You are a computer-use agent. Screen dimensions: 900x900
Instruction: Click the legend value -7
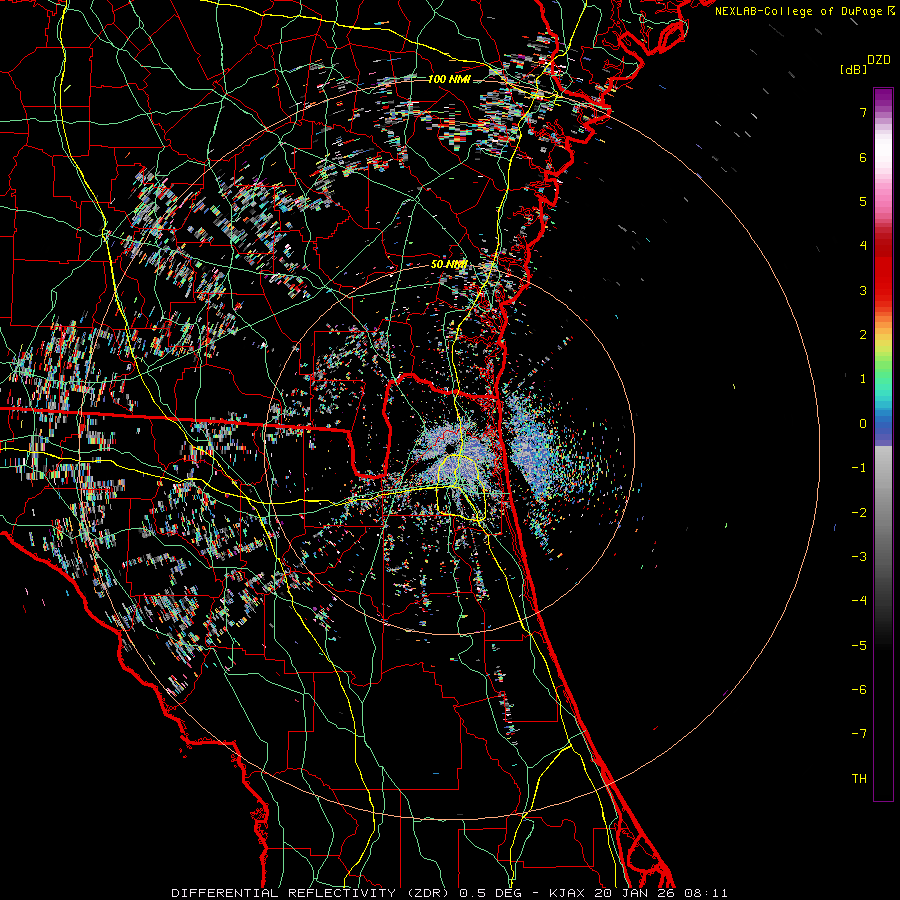[859, 734]
